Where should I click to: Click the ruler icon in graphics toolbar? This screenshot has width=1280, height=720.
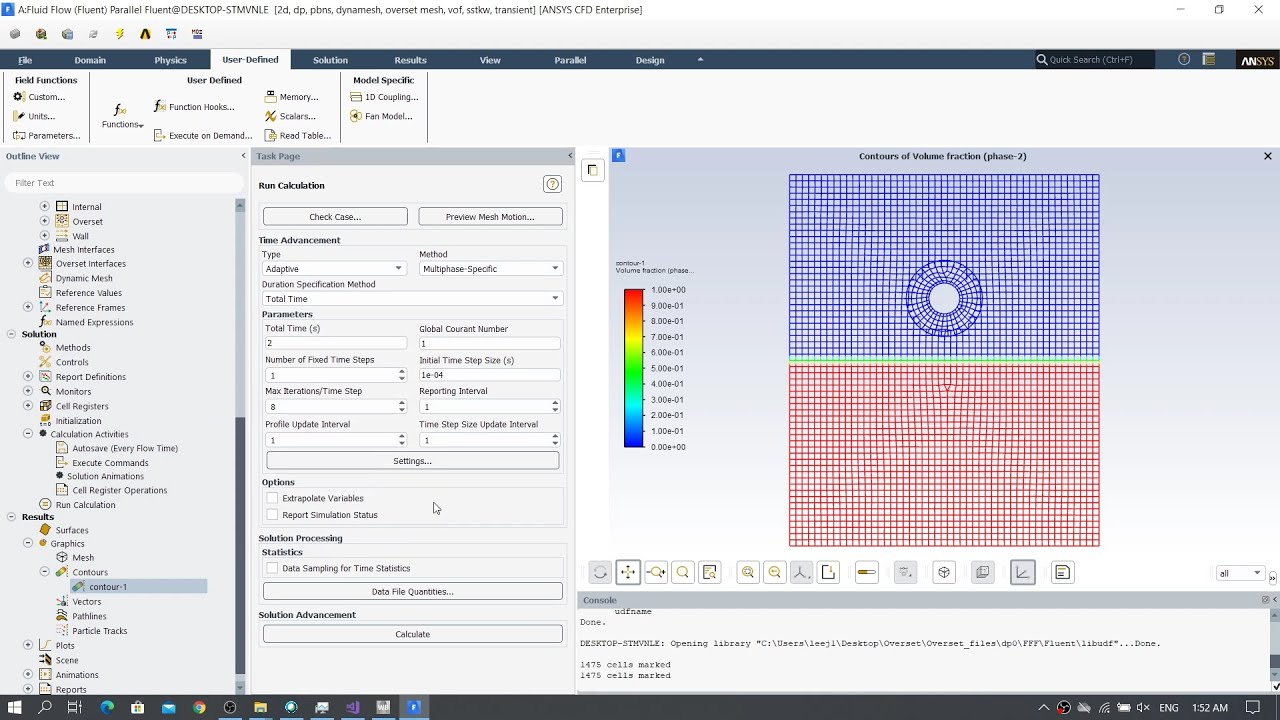(x=867, y=572)
